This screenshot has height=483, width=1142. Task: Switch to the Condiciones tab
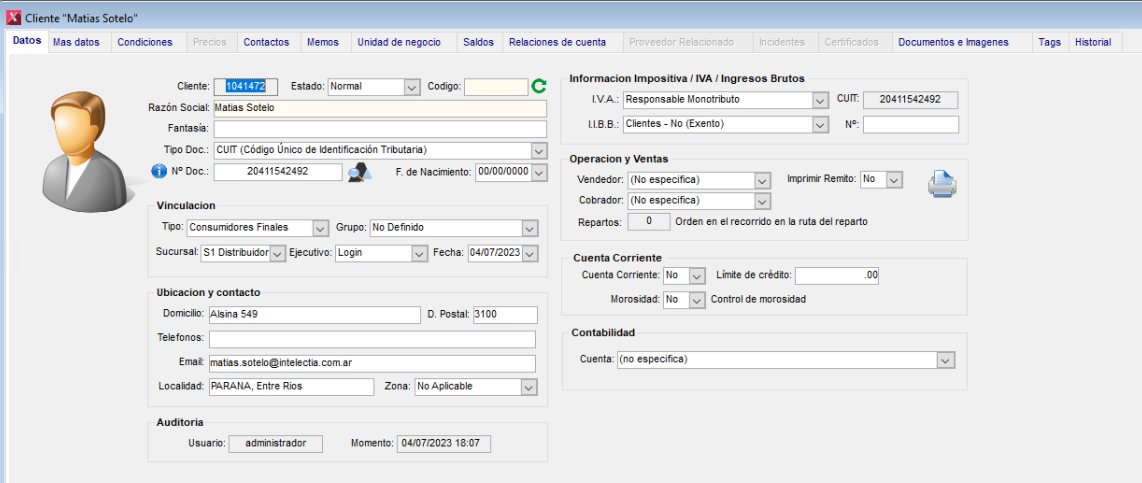145,42
